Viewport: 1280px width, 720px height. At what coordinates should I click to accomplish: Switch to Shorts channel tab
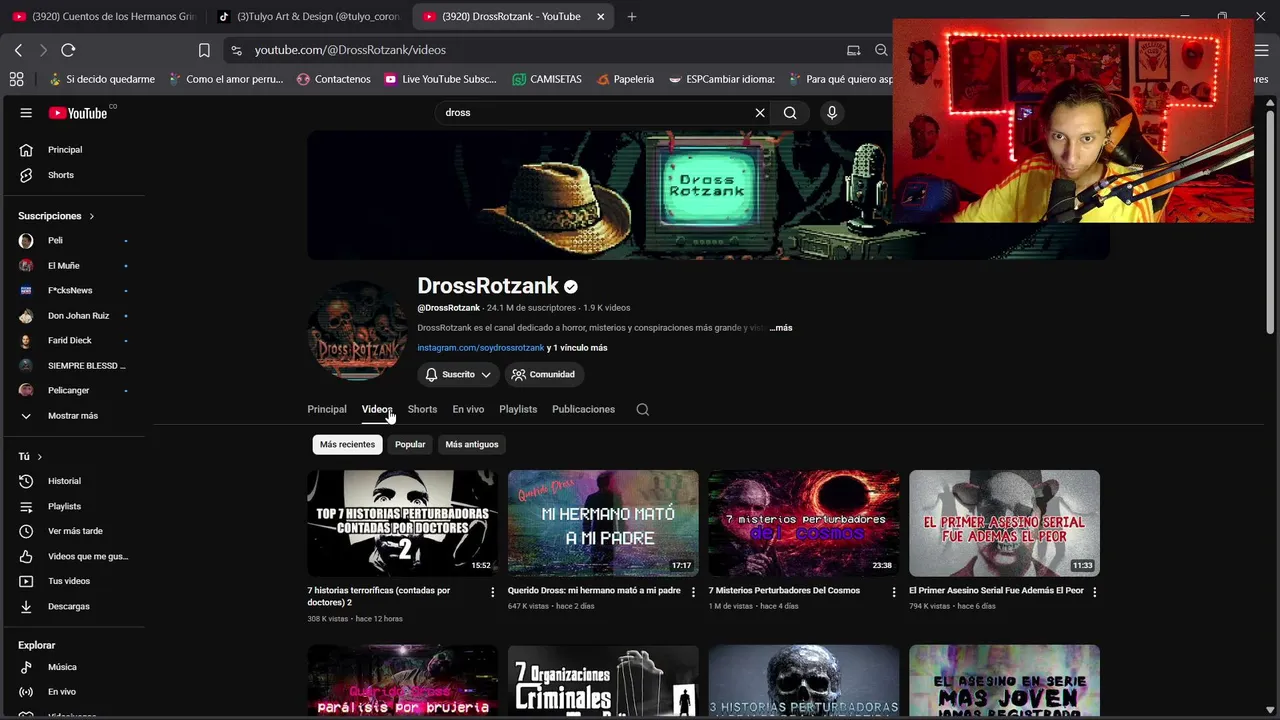(x=422, y=409)
